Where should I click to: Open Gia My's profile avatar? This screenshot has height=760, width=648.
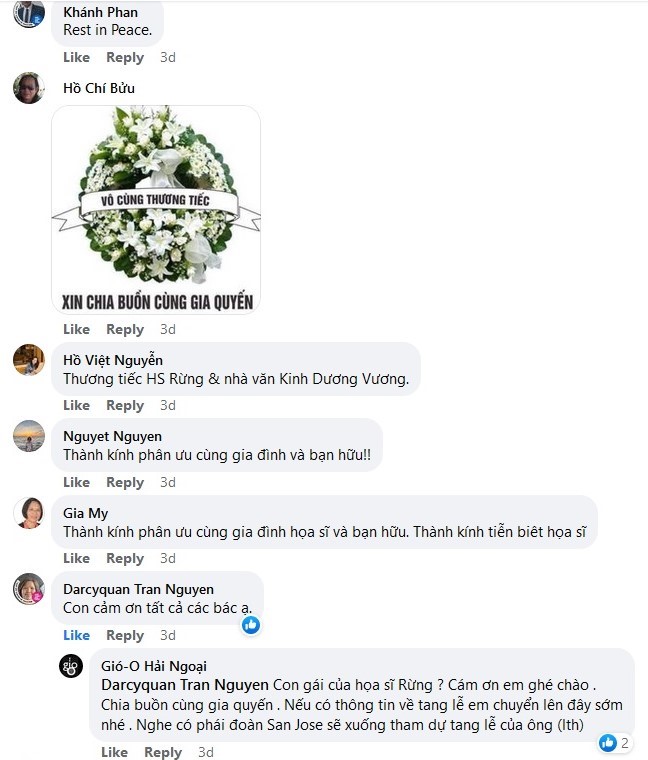click(x=29, y=513)
